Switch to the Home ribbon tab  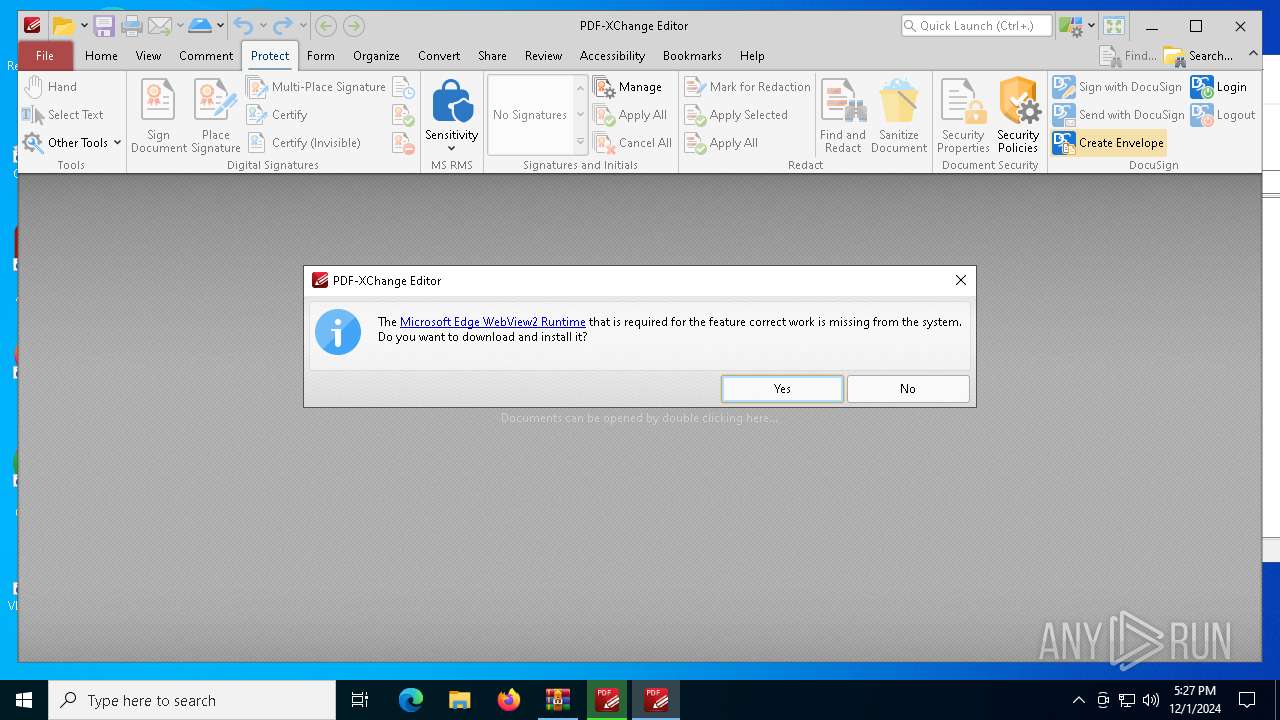pyautogui.click(x=101, y=56)
